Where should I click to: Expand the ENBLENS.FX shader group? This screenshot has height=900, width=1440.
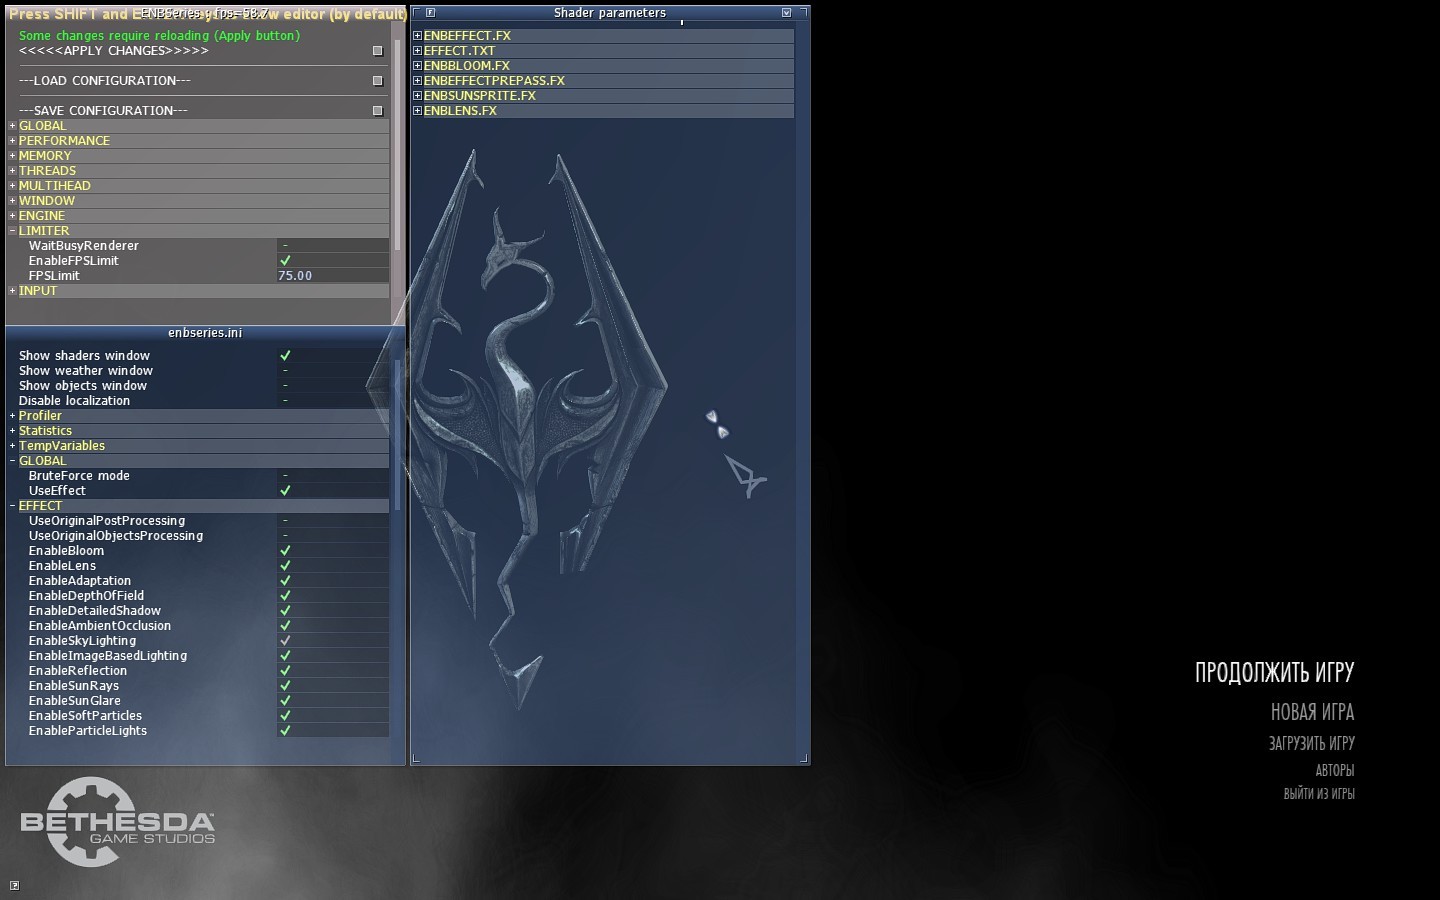418,111
